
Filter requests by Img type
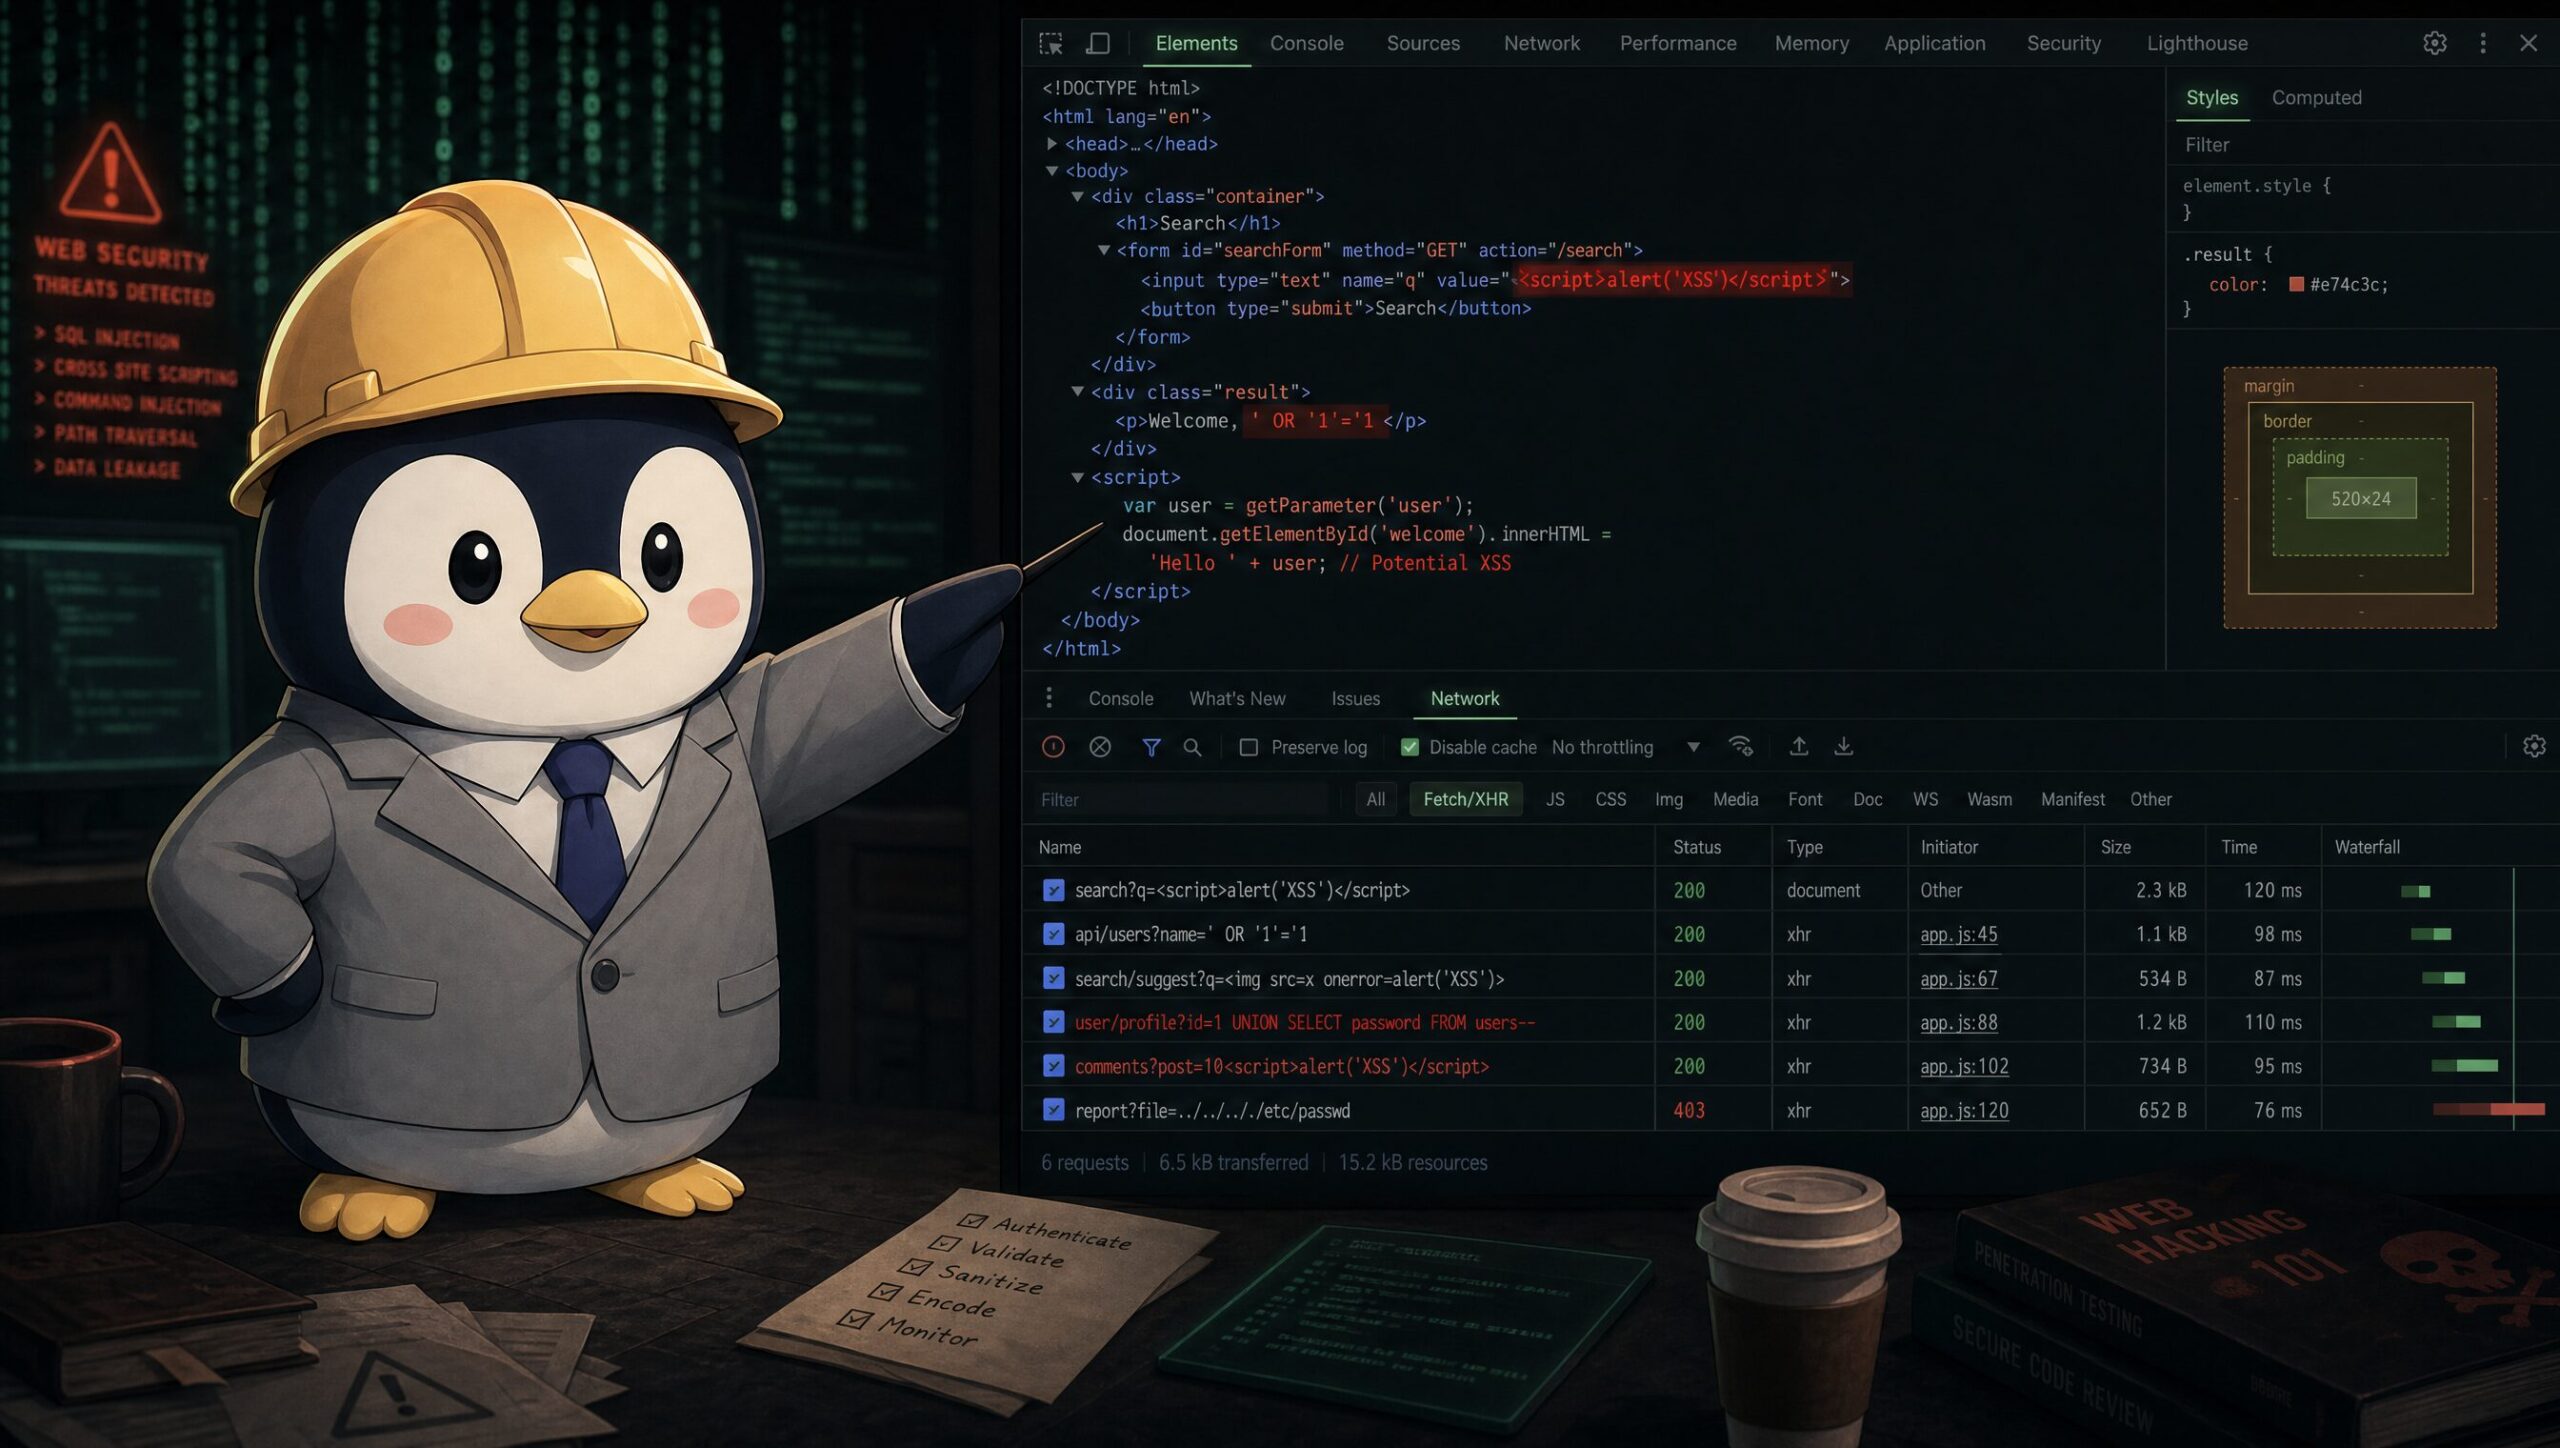pyautogui.click(x=1669, y=799)
